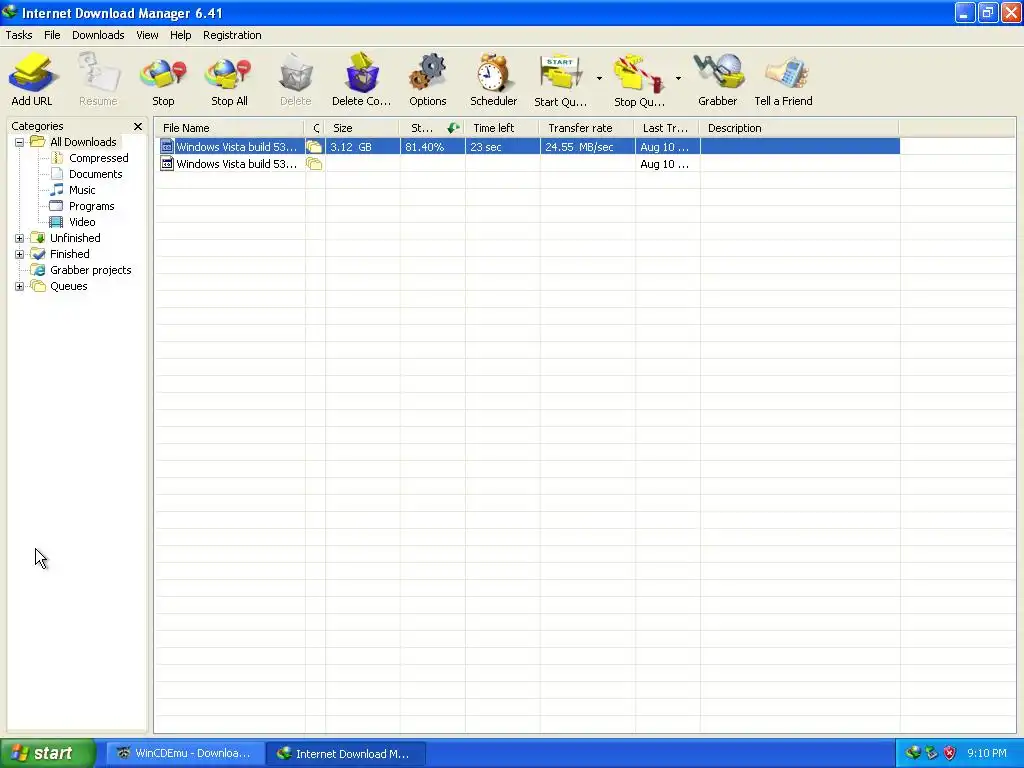Expand the Finished category node

pos(20,254)
